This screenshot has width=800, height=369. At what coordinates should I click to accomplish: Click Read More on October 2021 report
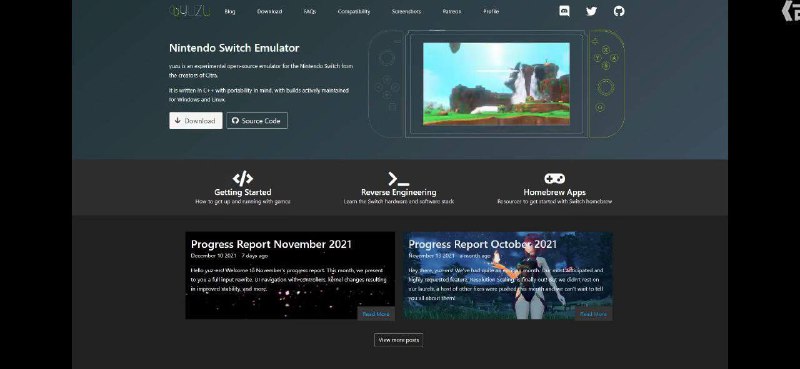[x=593, y=314]
